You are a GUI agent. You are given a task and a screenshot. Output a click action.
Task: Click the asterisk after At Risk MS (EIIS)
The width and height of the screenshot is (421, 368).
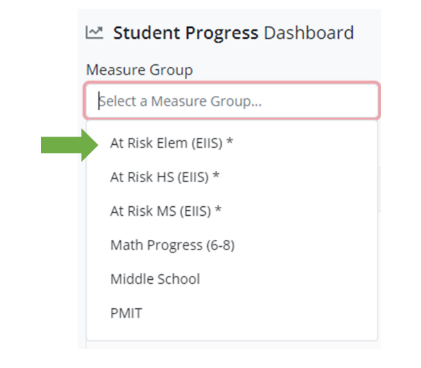[218, 209]
